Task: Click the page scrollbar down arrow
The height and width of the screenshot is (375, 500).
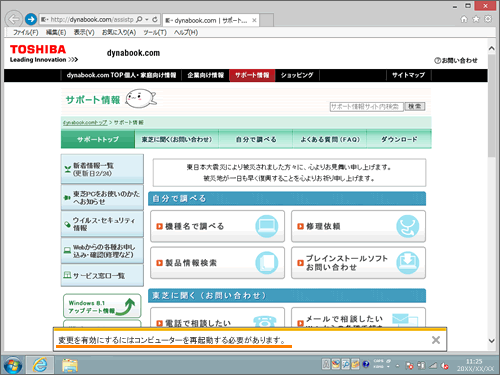Action: (492, 341)
